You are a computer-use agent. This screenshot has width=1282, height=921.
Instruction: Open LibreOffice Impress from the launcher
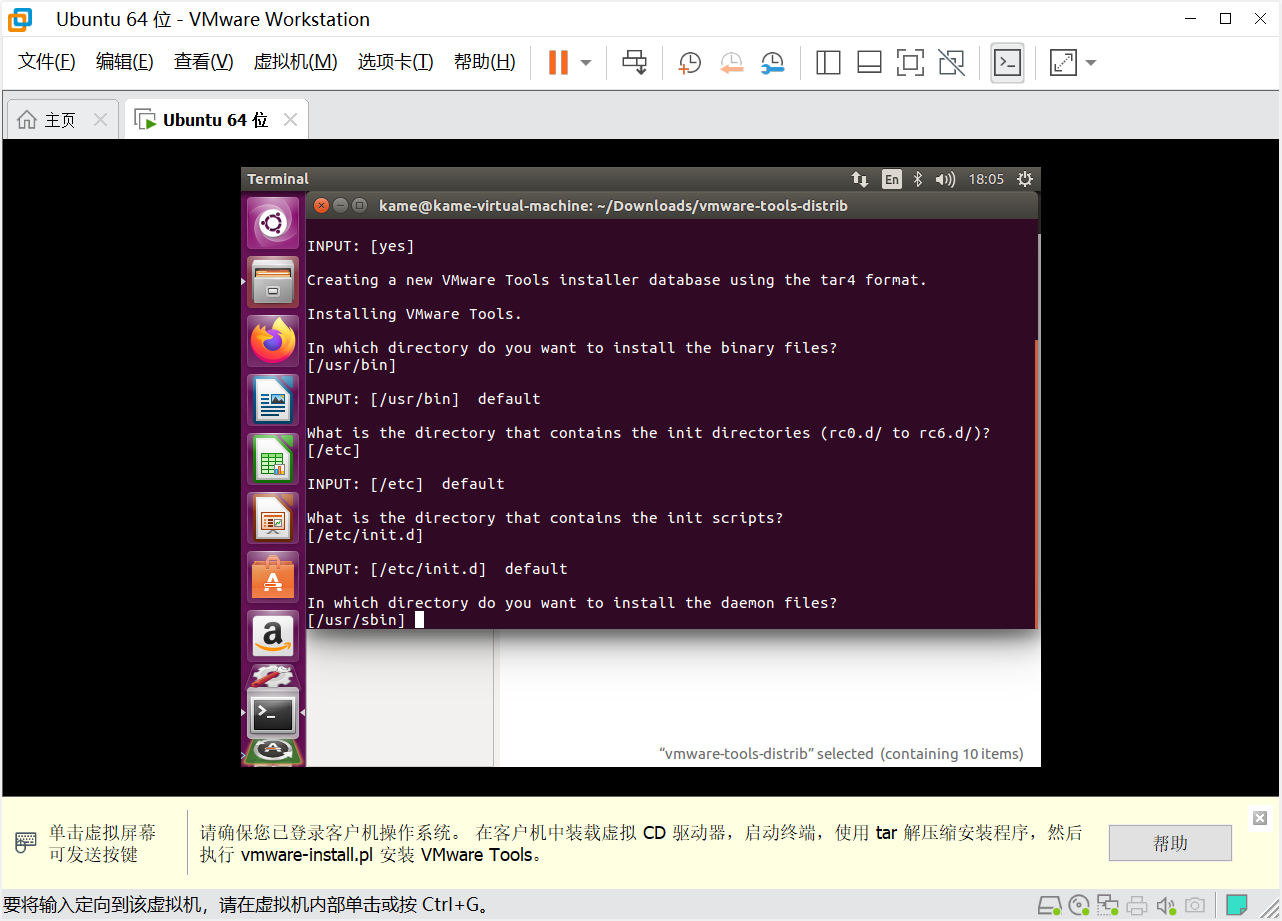pos(273,518)
